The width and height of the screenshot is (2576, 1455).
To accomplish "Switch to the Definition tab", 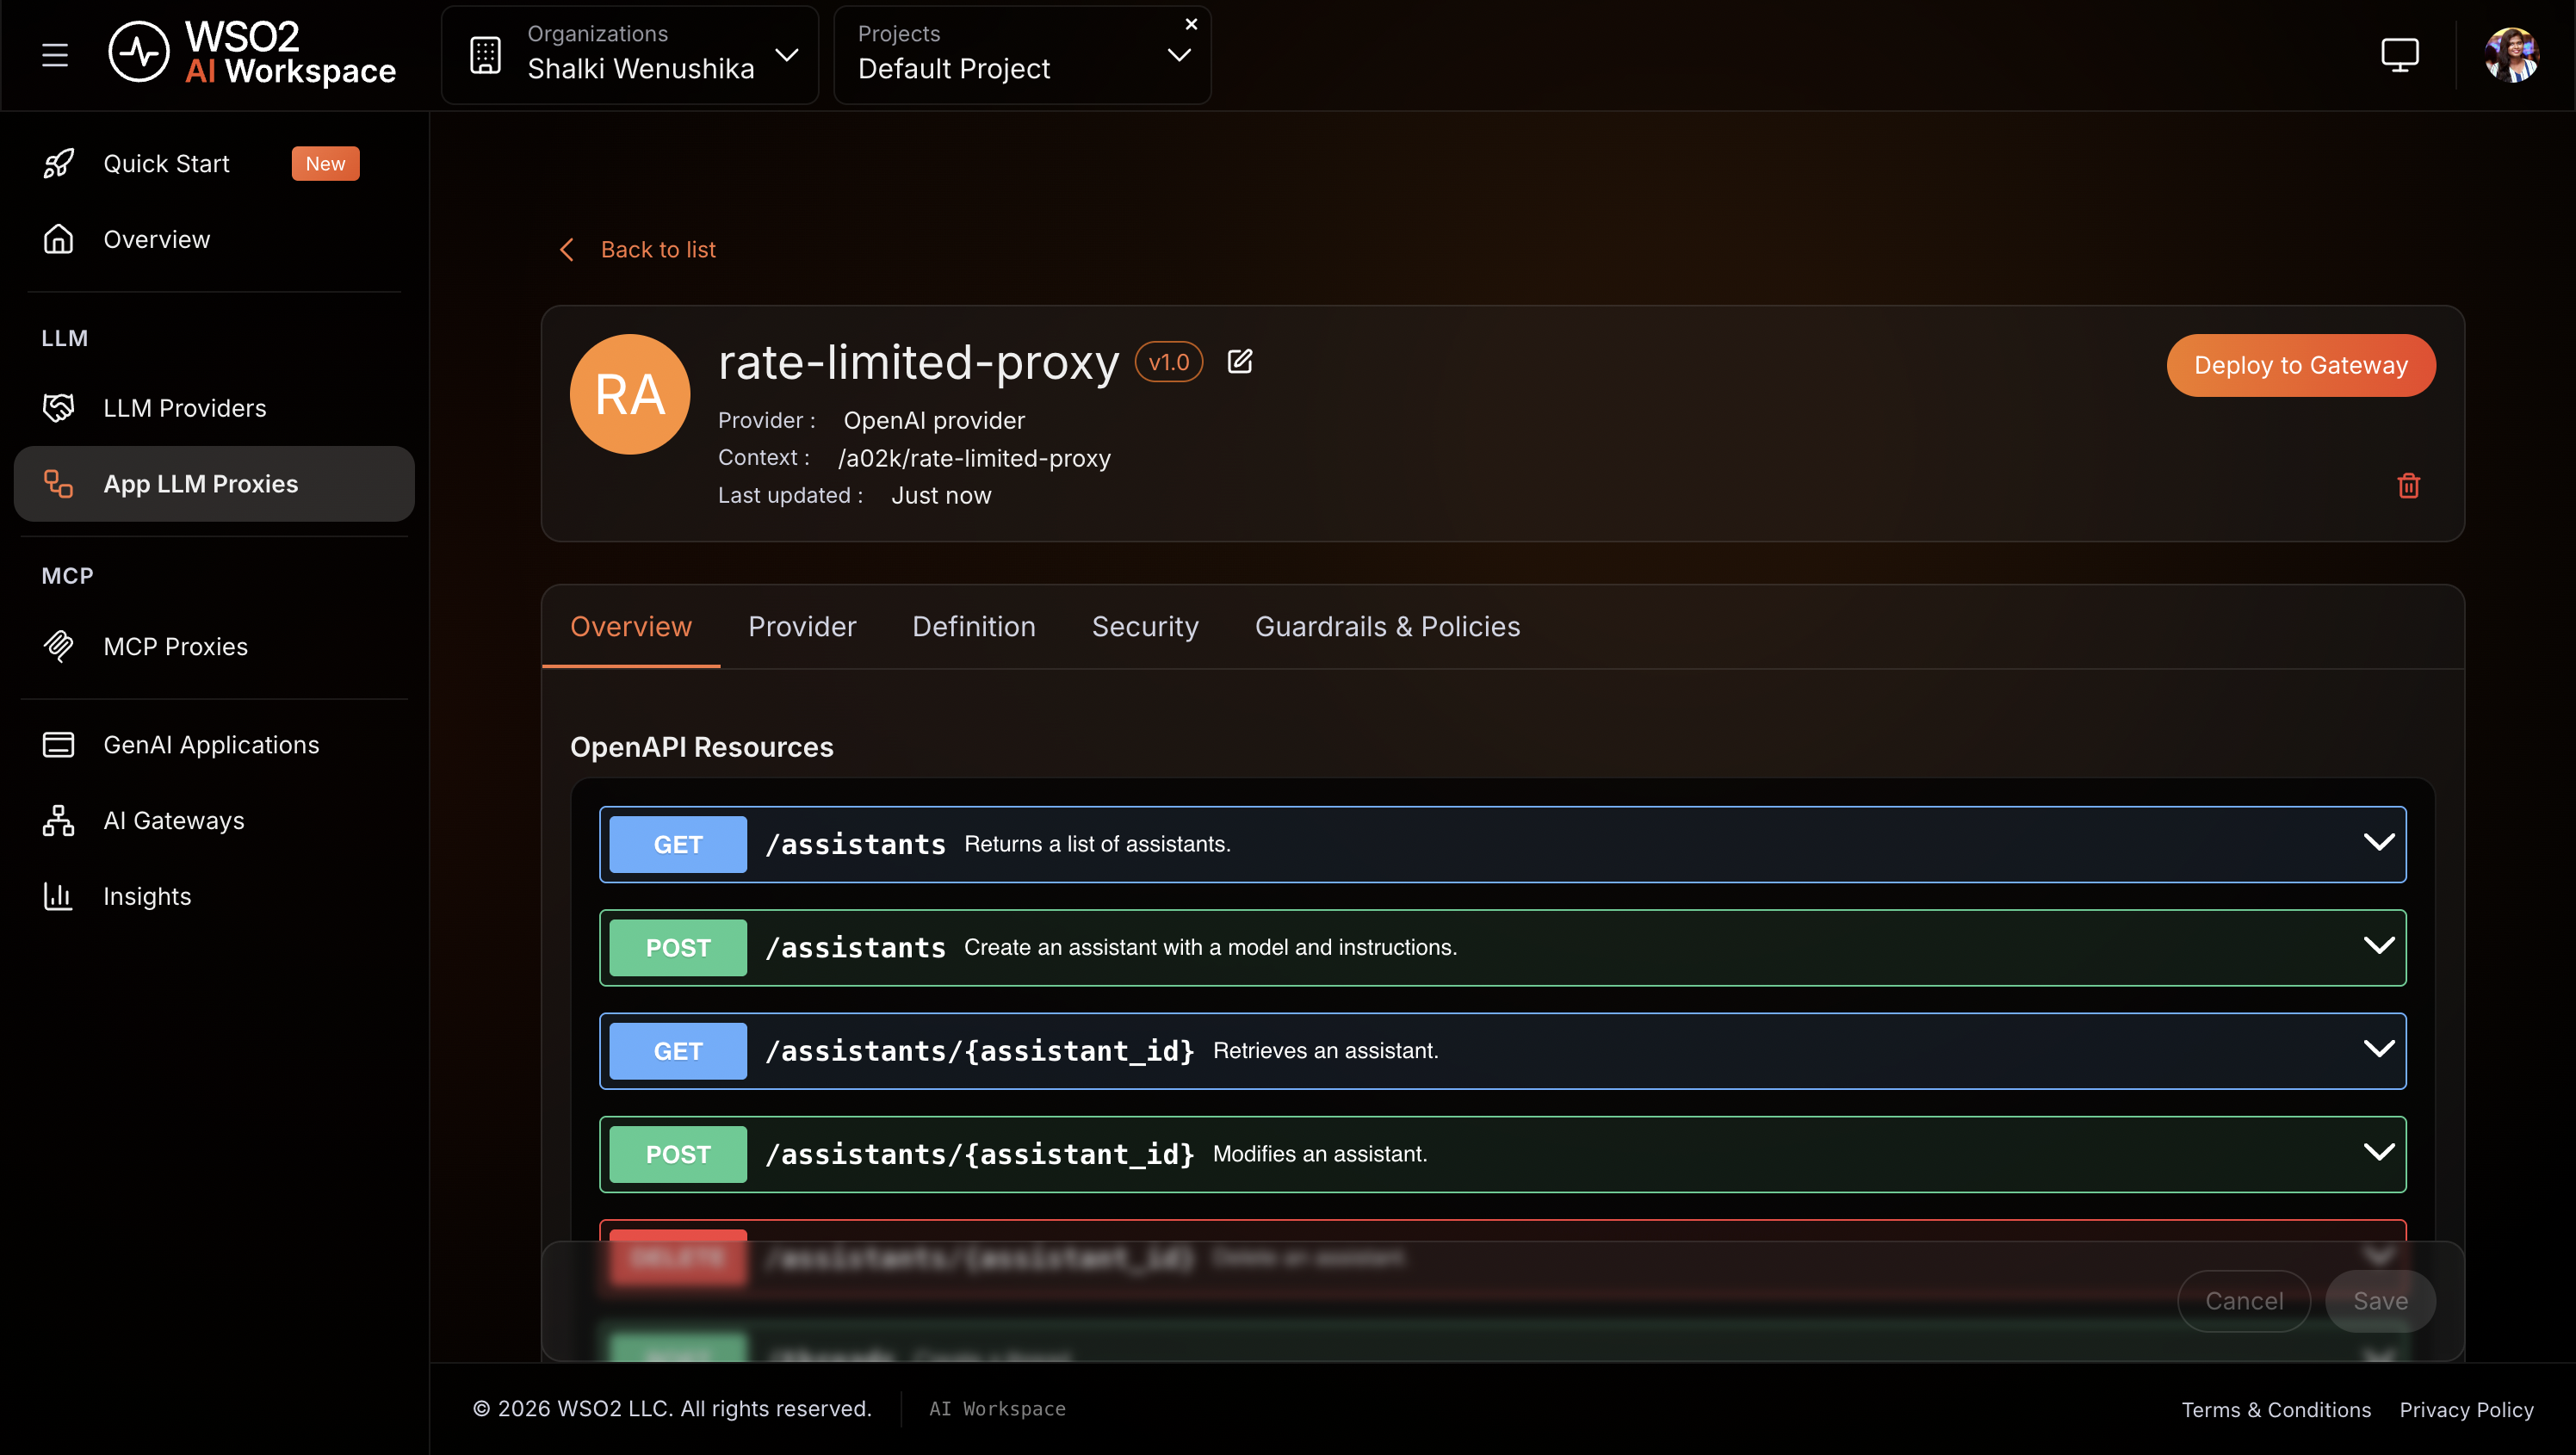I will pyautogui.click(x=973, y=627).
